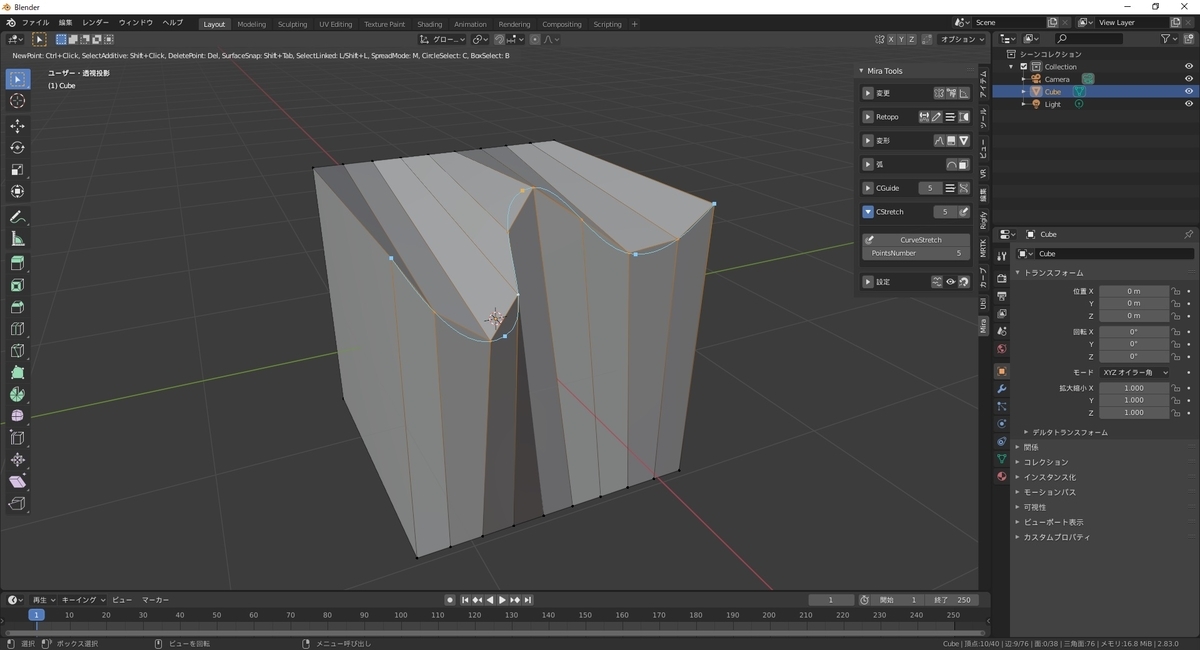Uncheck the Collection exclude checkbox

point(1024,67)
